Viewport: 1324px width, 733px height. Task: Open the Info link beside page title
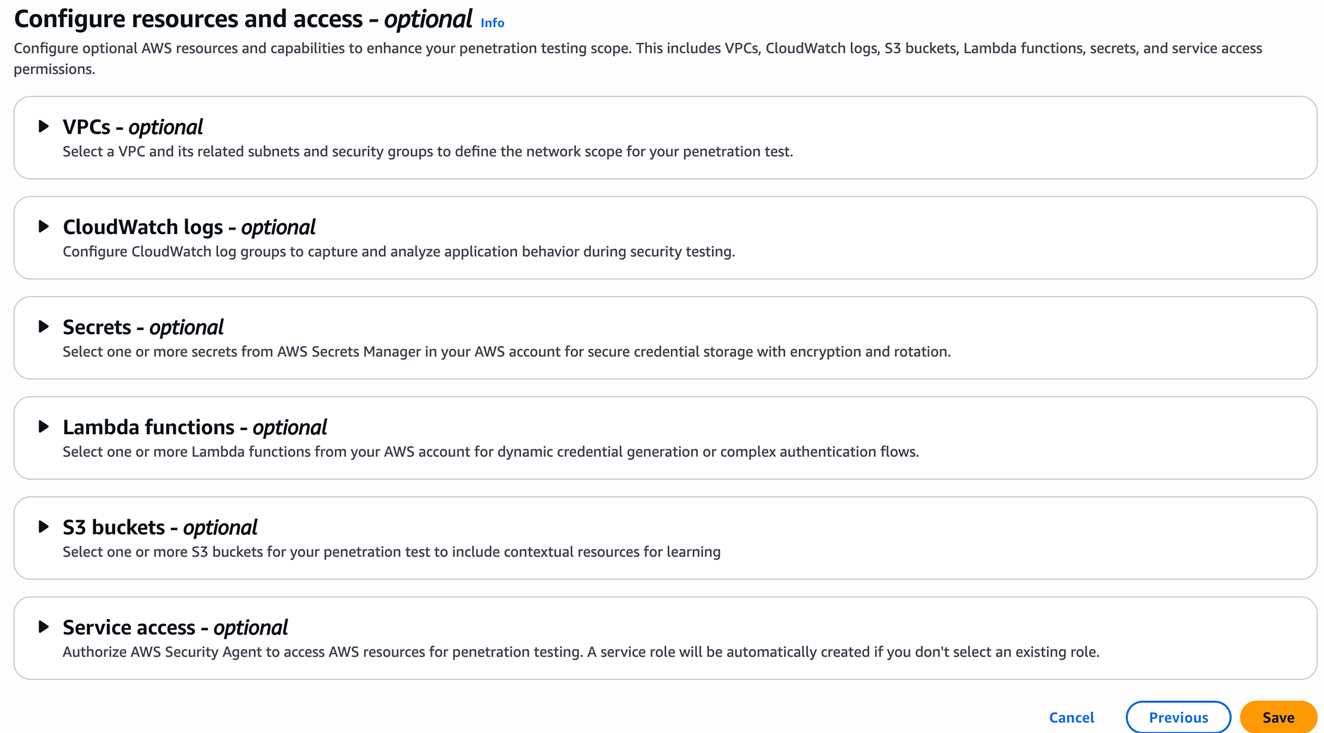(x=492, y=23)
